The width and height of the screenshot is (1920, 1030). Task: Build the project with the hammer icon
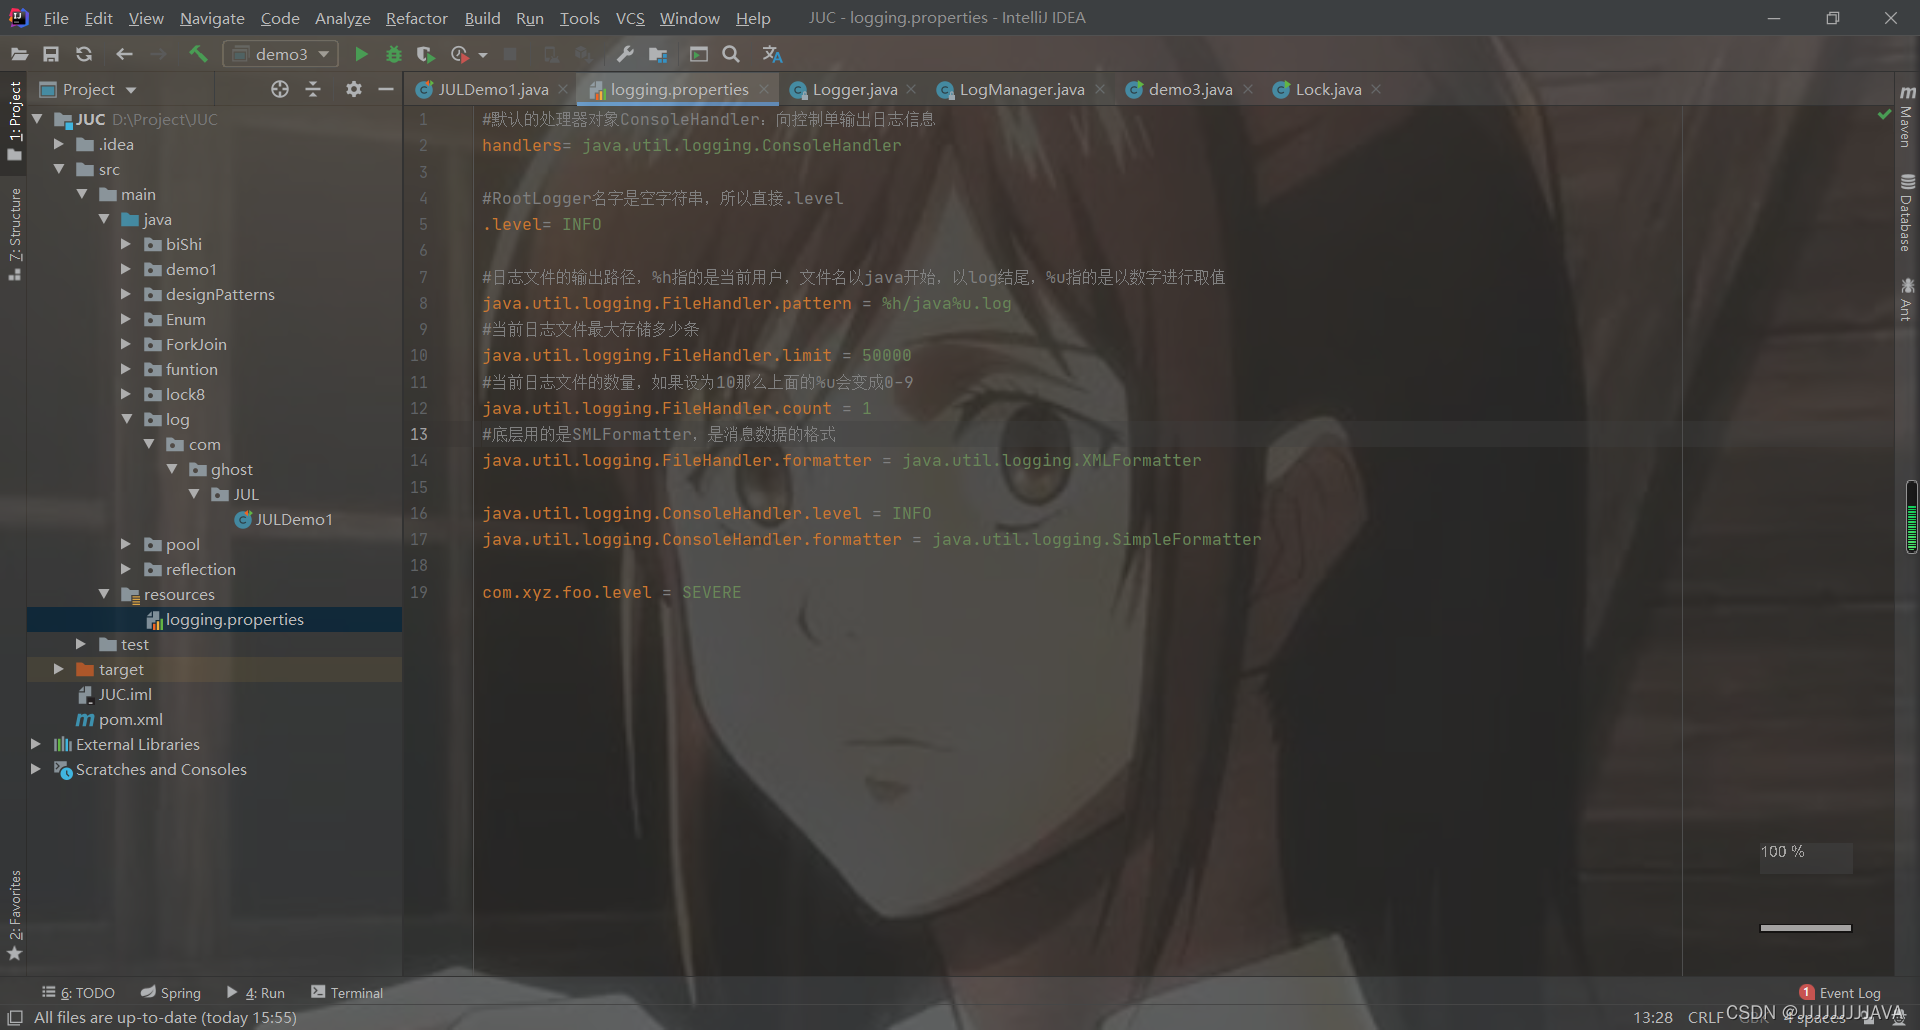click(198, 54)
